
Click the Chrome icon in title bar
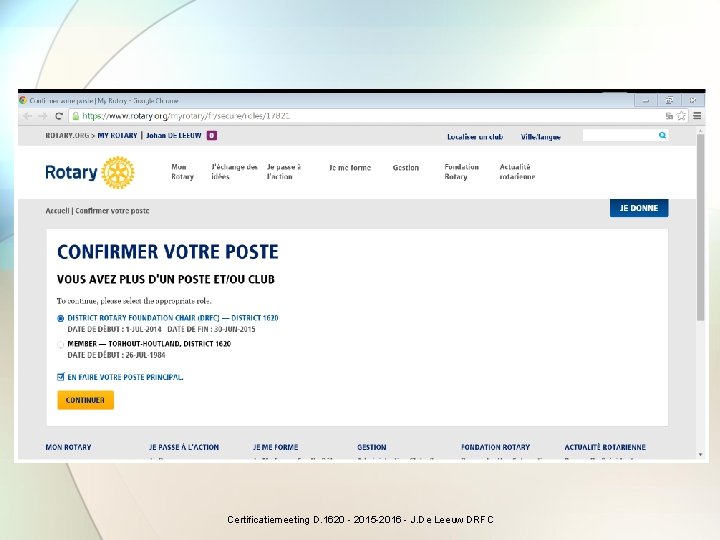(23, 100)
